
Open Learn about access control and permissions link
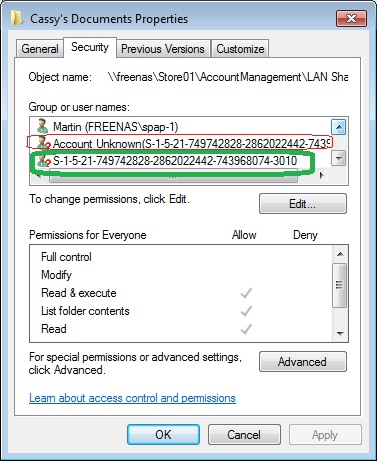point(132,398)
